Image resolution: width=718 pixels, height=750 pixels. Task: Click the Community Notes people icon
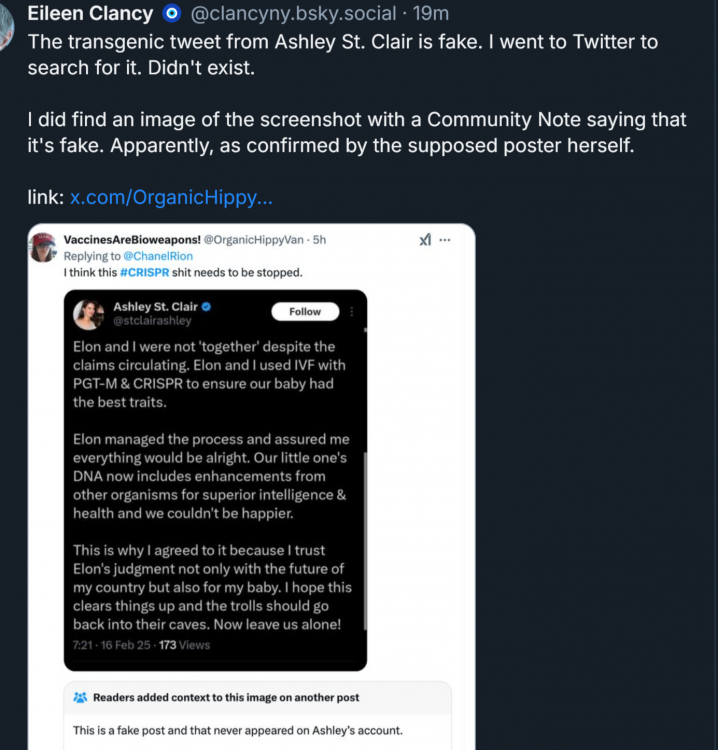click(80, 697)
